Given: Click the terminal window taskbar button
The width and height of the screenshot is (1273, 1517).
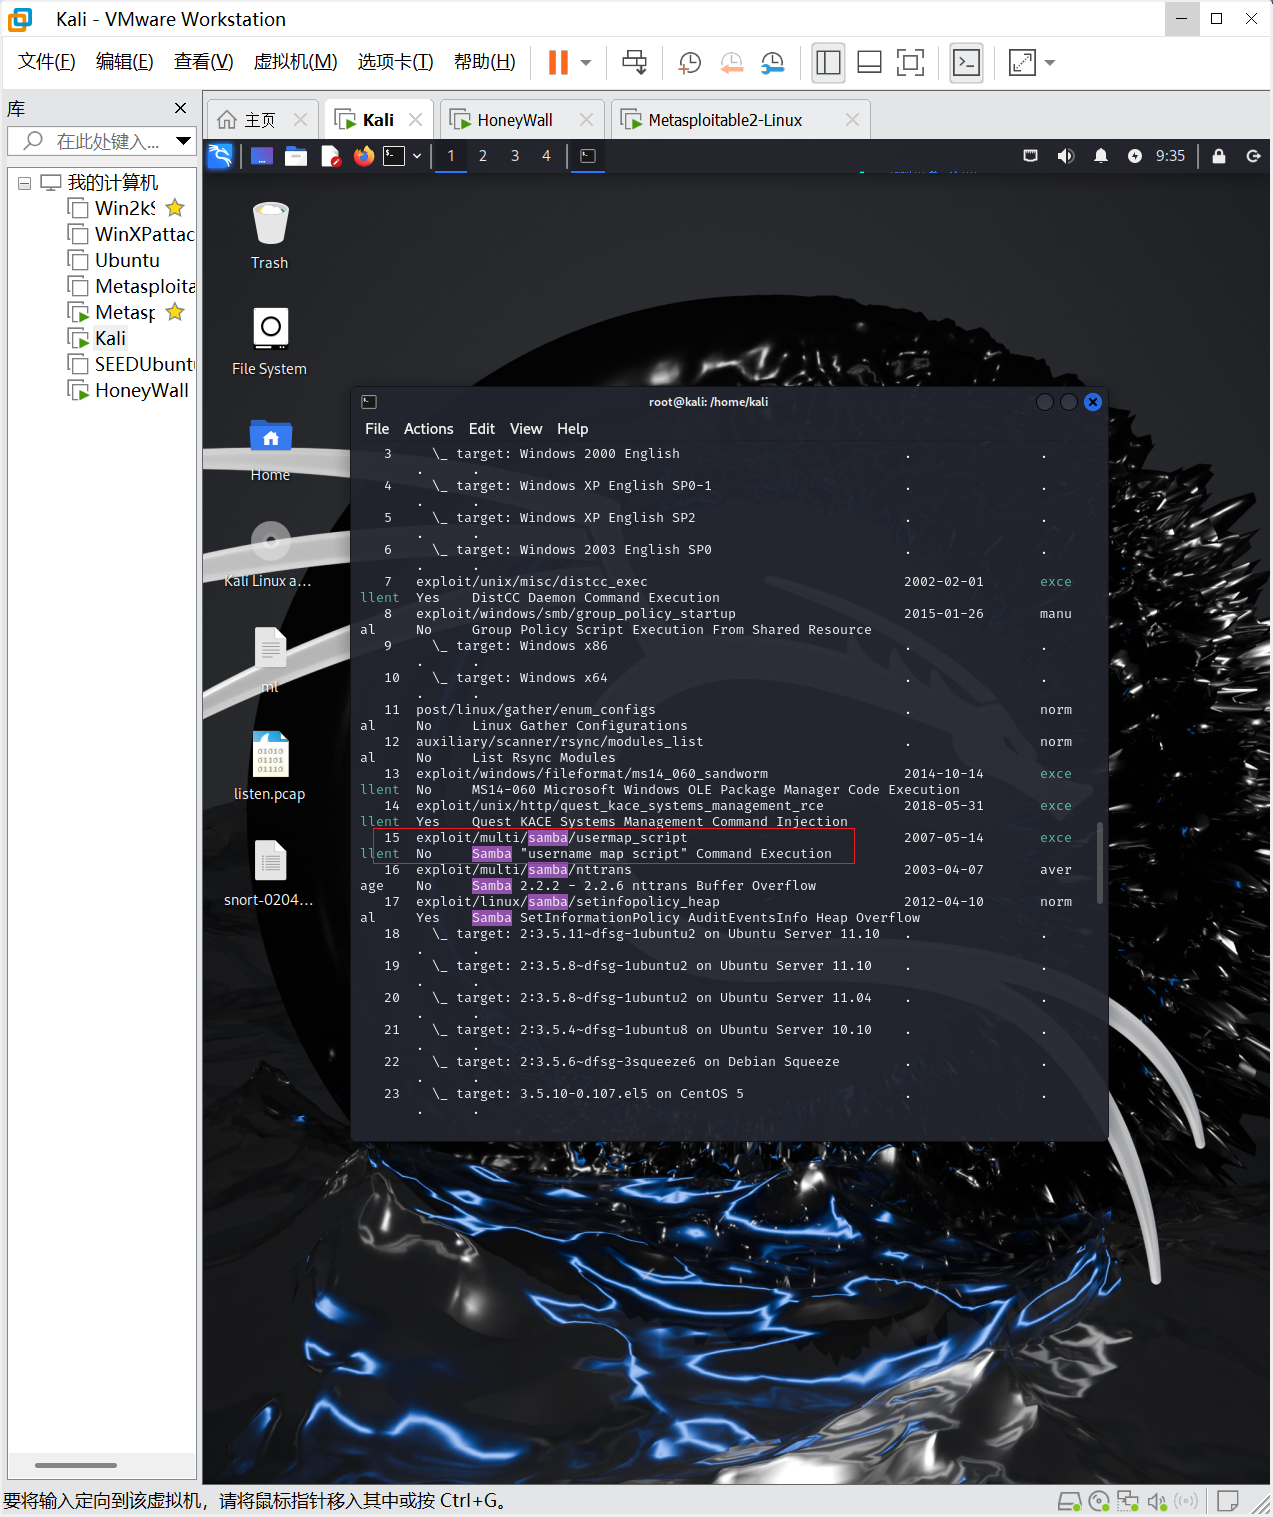Looking at the screenshot, I should point(588,156).
